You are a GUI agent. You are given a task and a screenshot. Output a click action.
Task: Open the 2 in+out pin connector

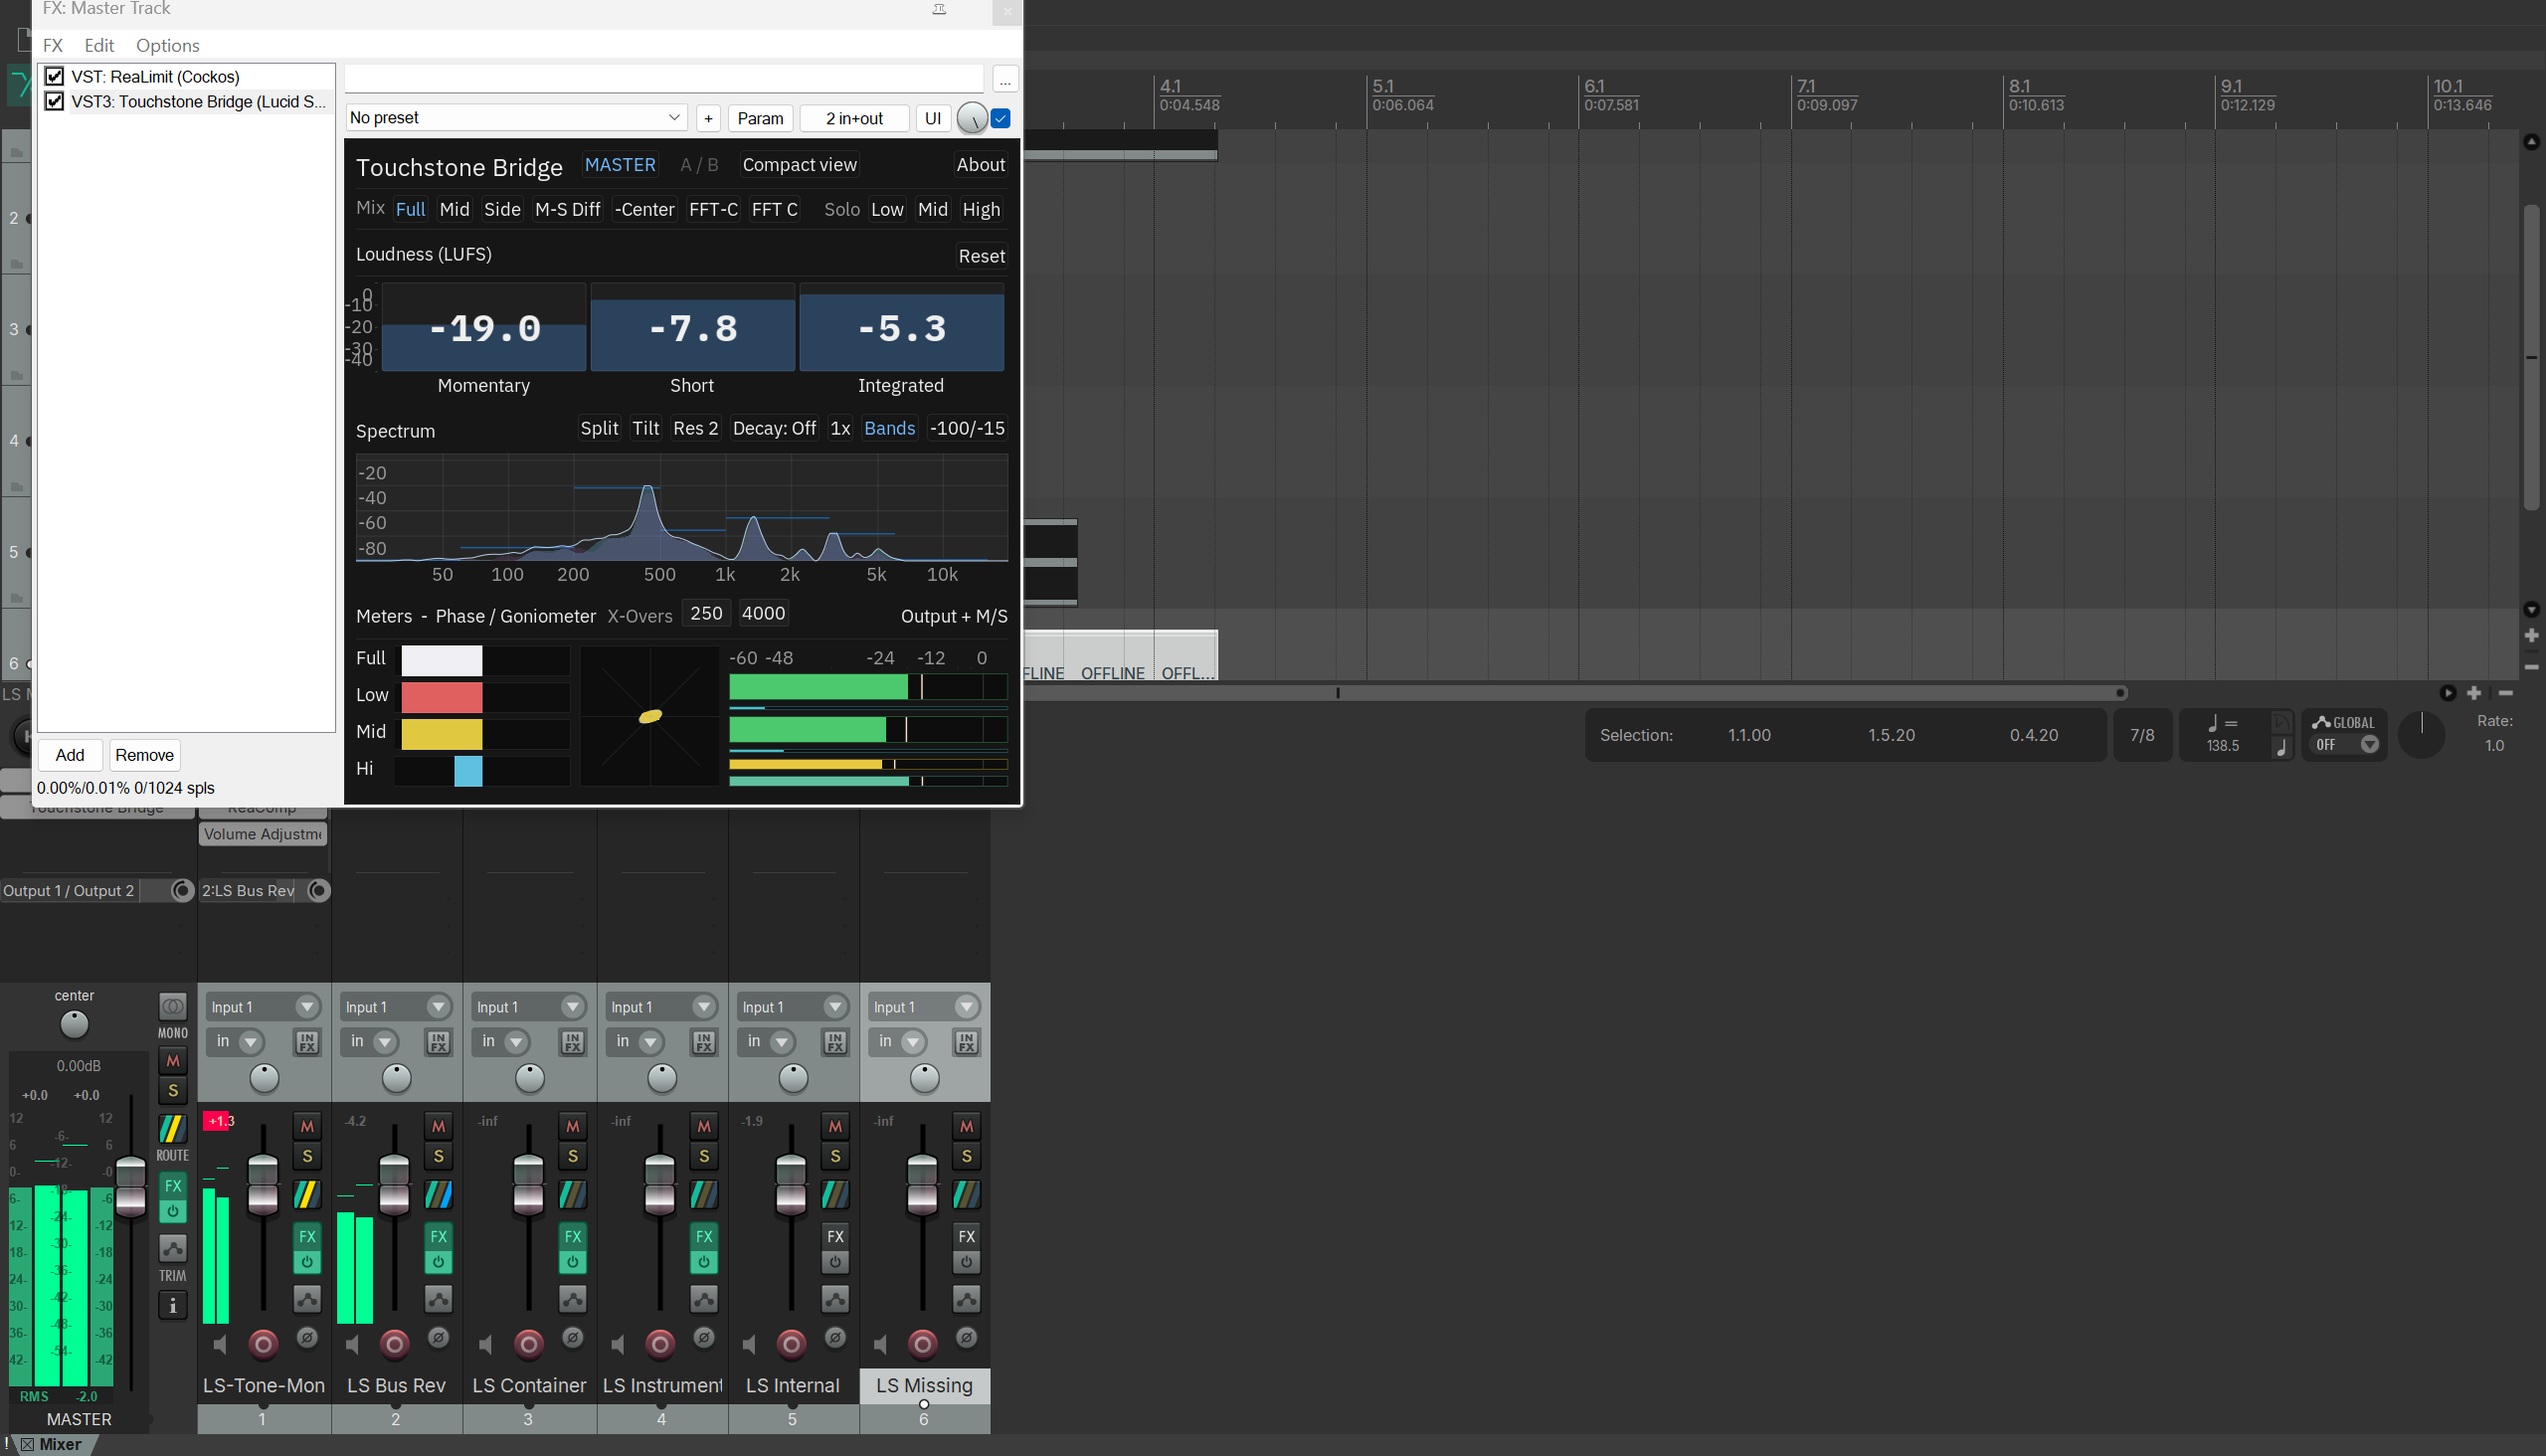click(x=854, y=119)
